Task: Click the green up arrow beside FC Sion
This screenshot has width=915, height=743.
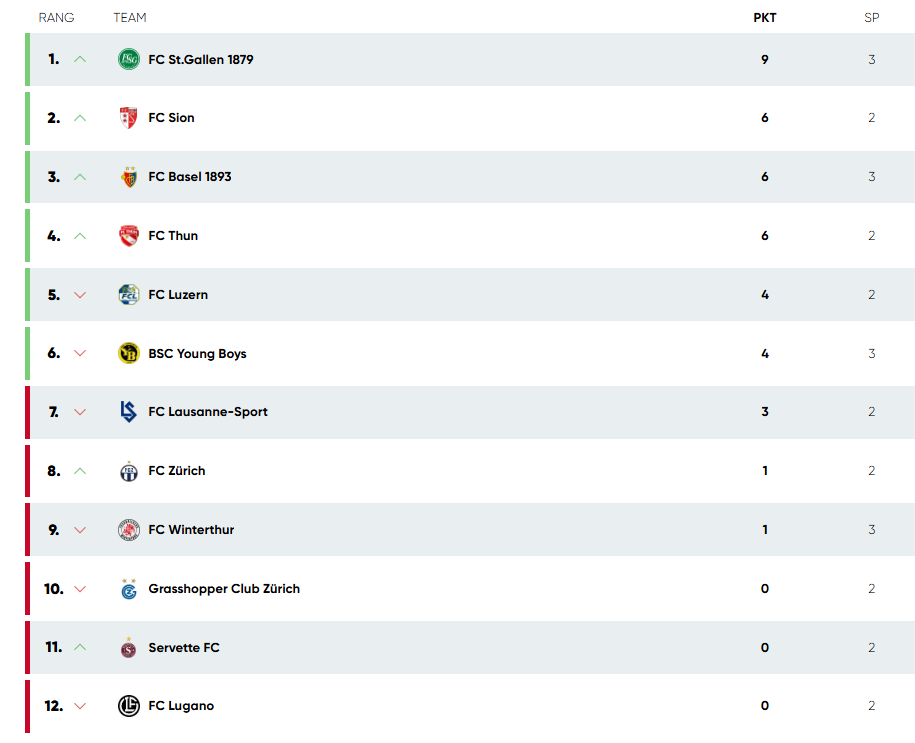Action: (x=80, y=118)
